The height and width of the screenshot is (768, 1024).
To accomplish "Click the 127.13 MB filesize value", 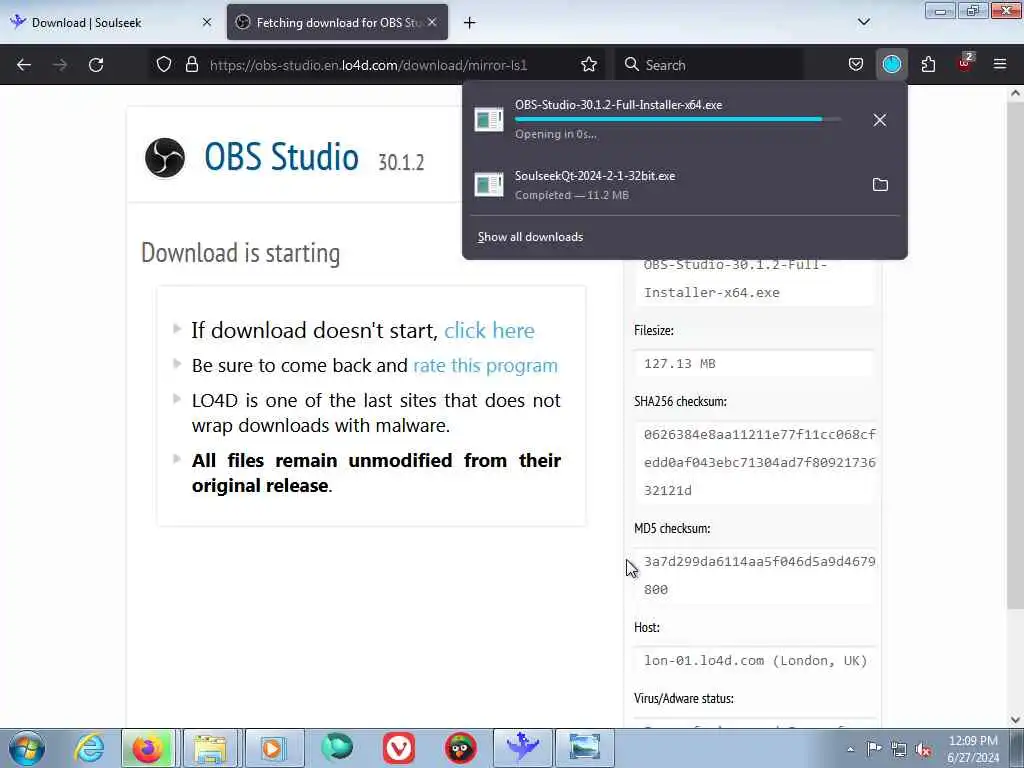I will point(680,364).
